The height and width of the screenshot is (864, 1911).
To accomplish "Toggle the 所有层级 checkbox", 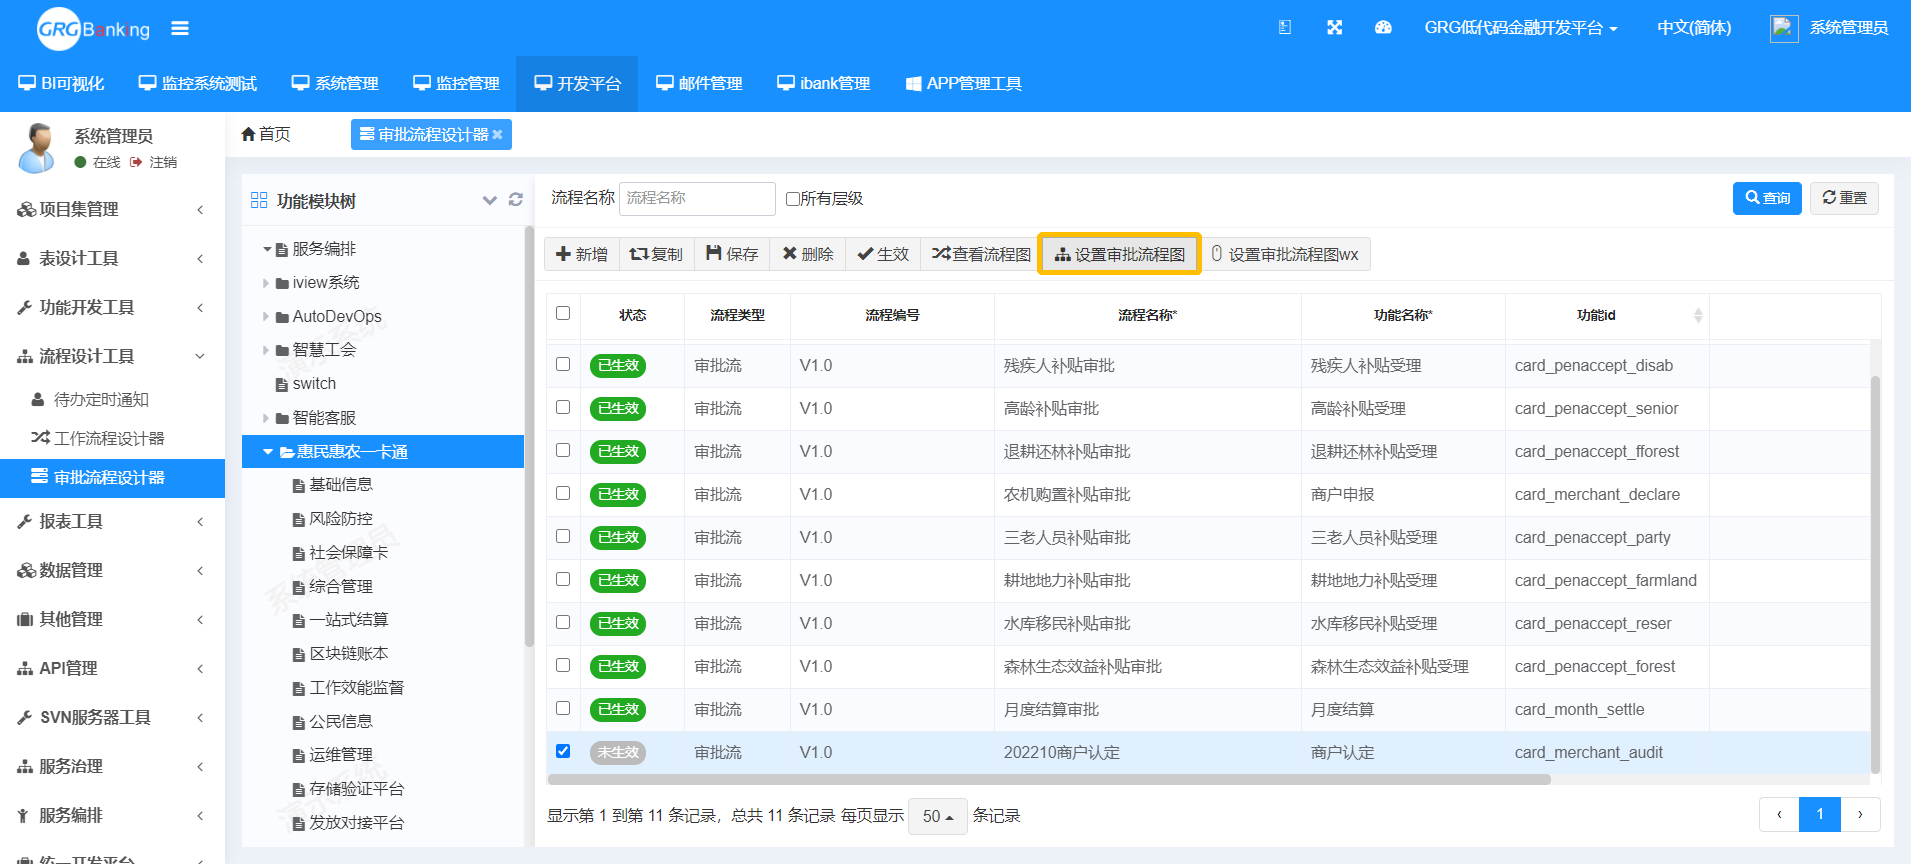I will 793,199.
